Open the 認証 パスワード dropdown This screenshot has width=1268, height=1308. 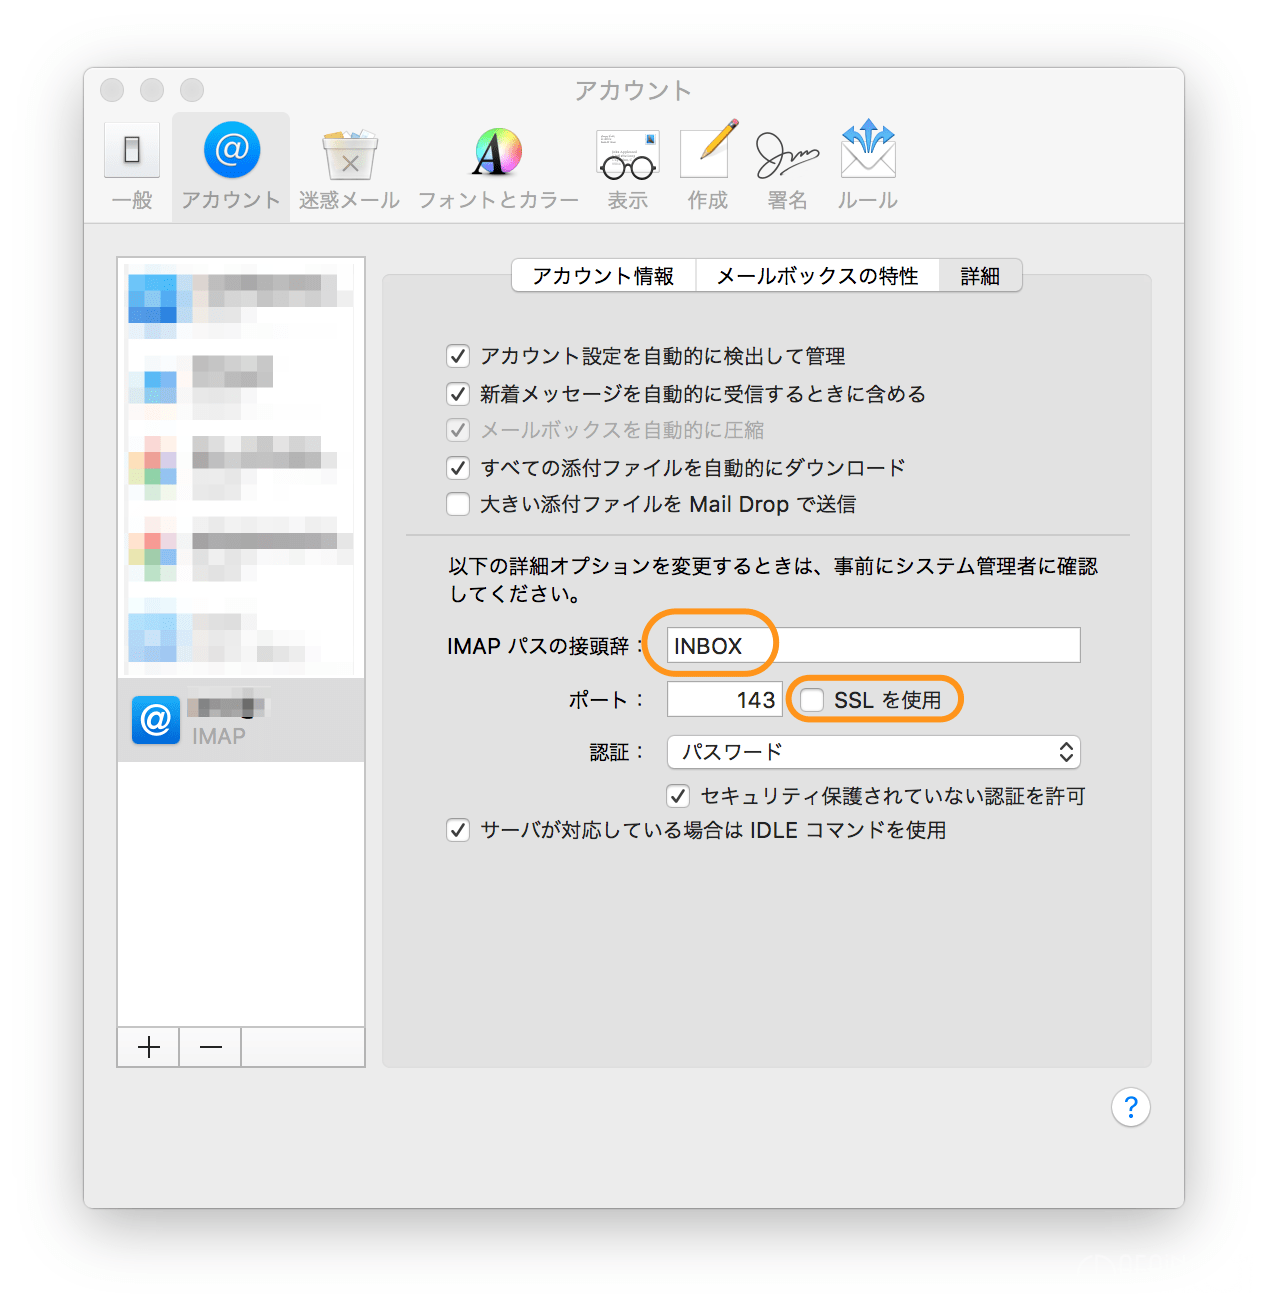pyautogui.click(x=873, y=752)
